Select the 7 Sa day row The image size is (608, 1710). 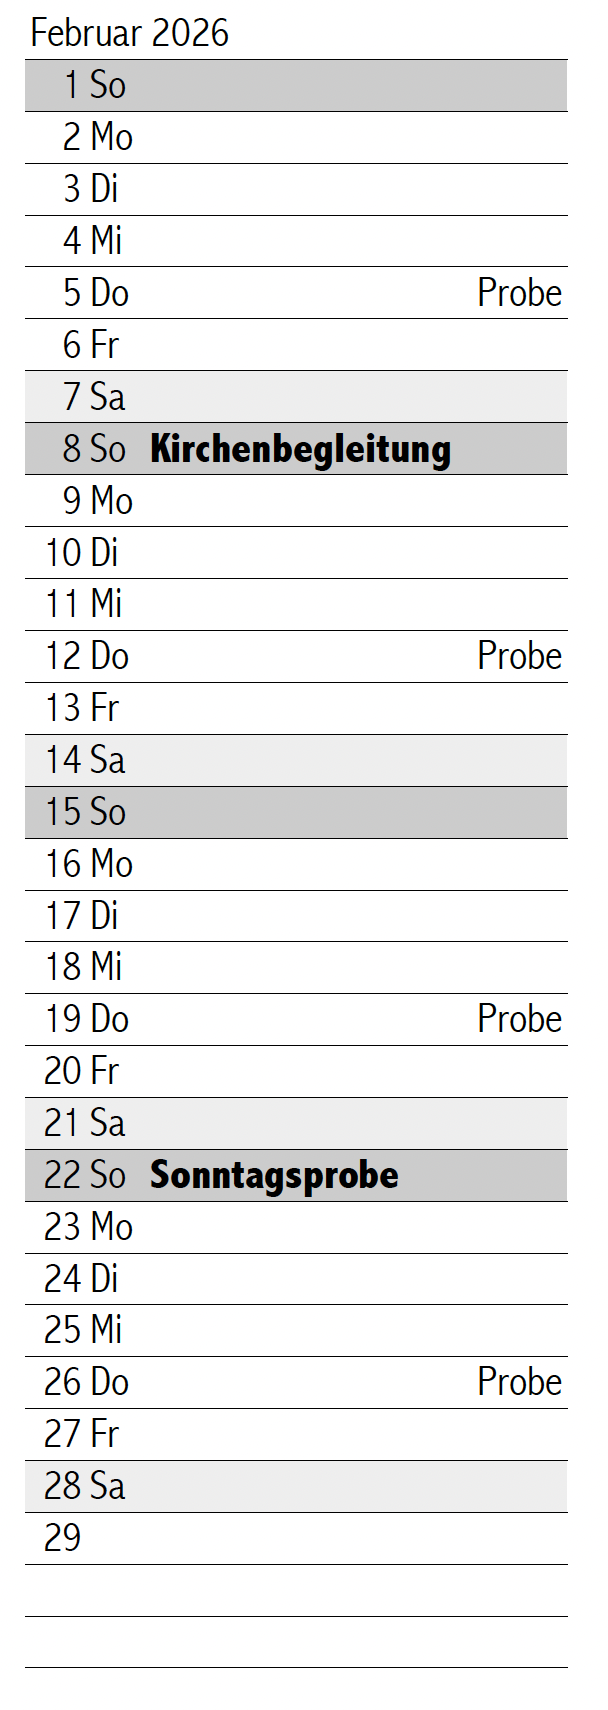[296, 397]
